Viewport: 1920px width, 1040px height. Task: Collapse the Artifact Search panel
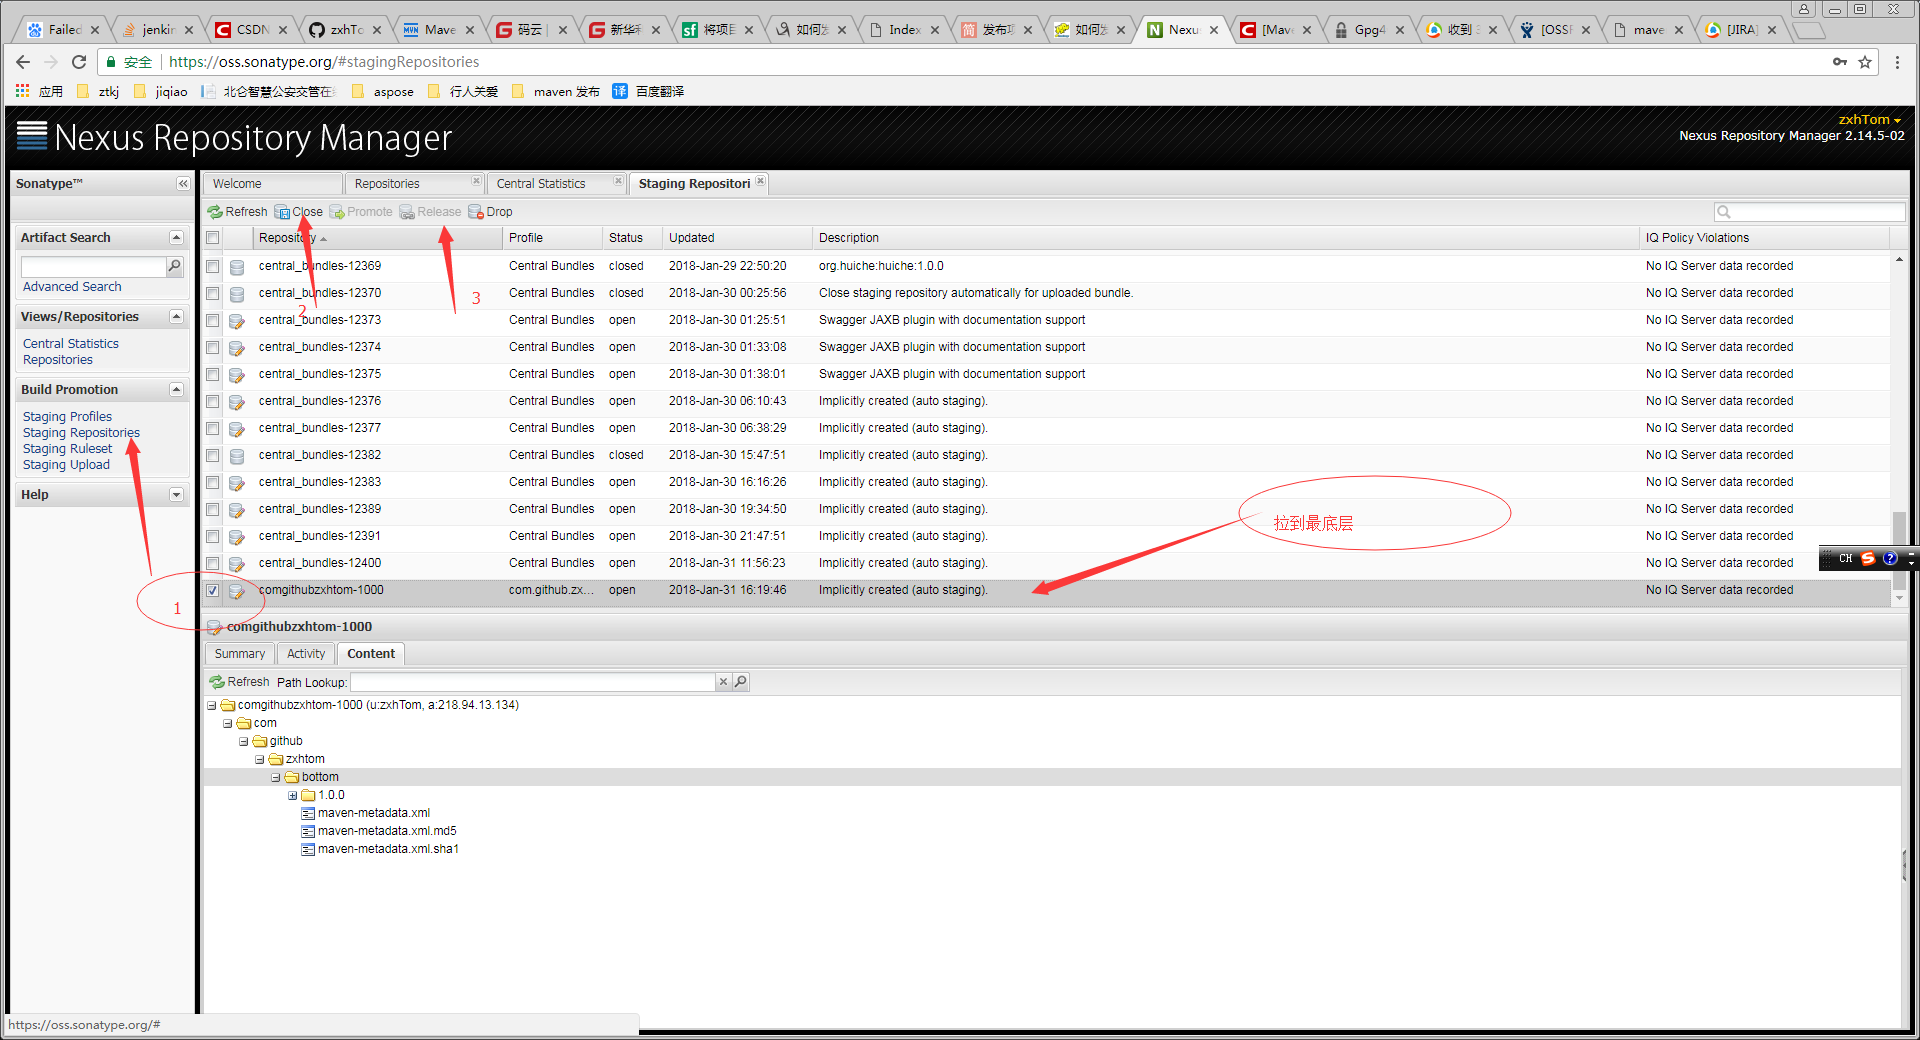pyautogui.click(x=176, y=238)
